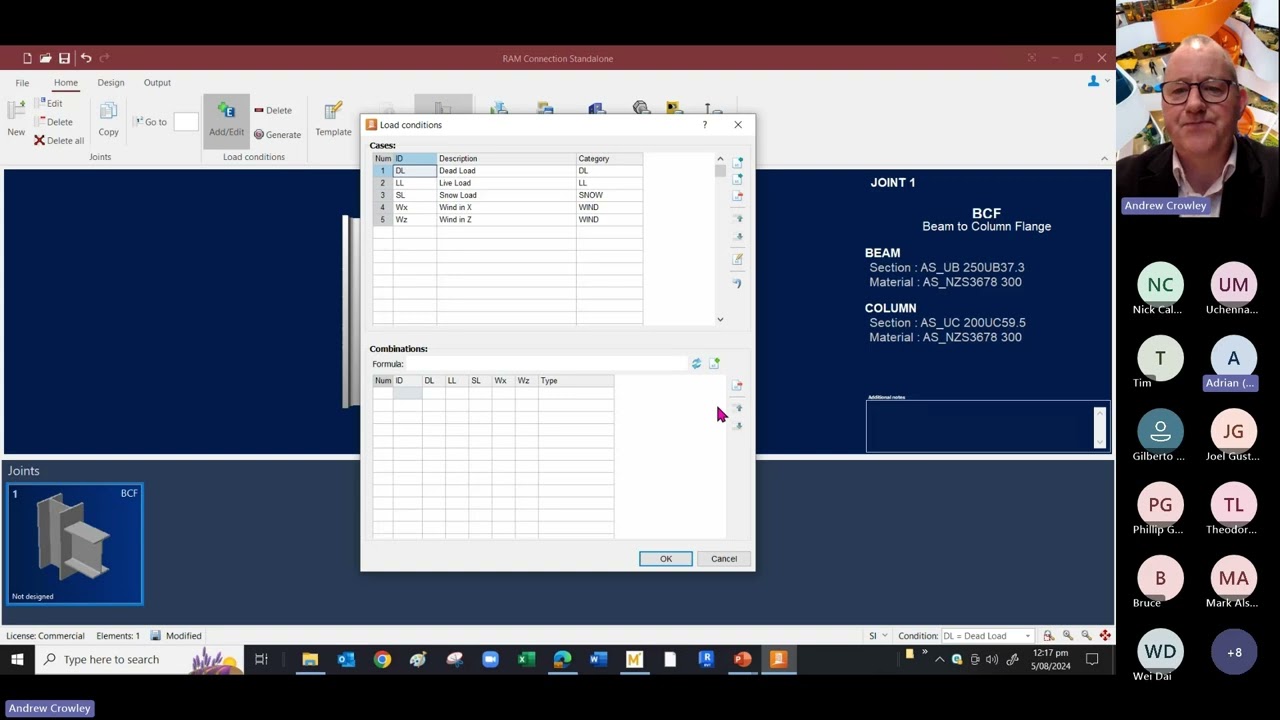Click the New joint button
Screen dimensions: 1280x720
16,118
